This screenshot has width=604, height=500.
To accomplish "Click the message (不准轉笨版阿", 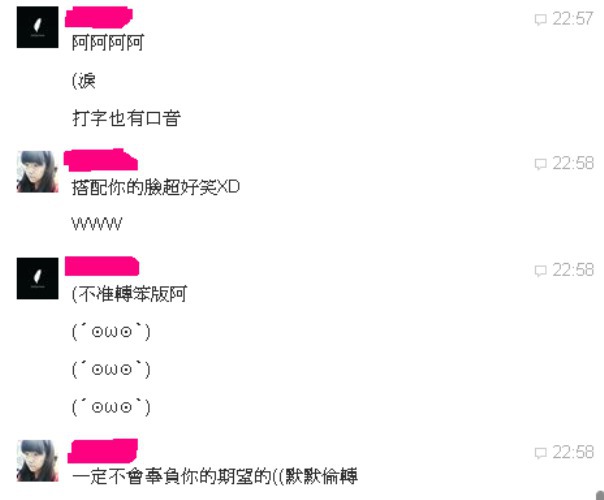I will (x=129, y=294).
